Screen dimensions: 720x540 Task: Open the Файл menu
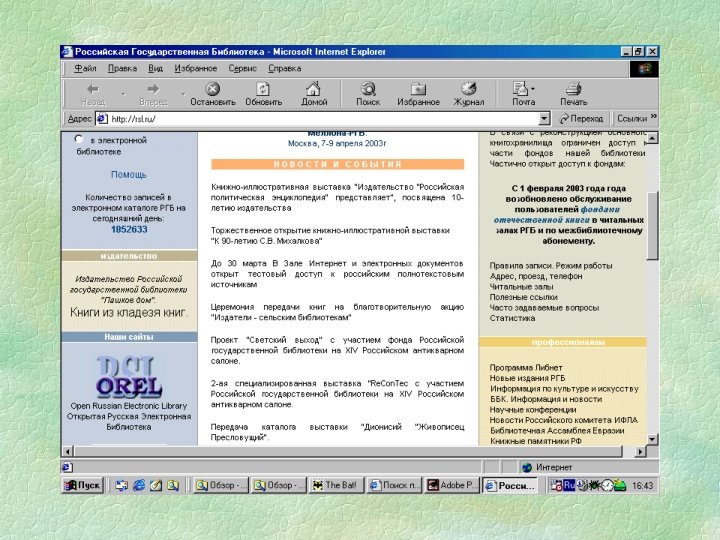85,68
